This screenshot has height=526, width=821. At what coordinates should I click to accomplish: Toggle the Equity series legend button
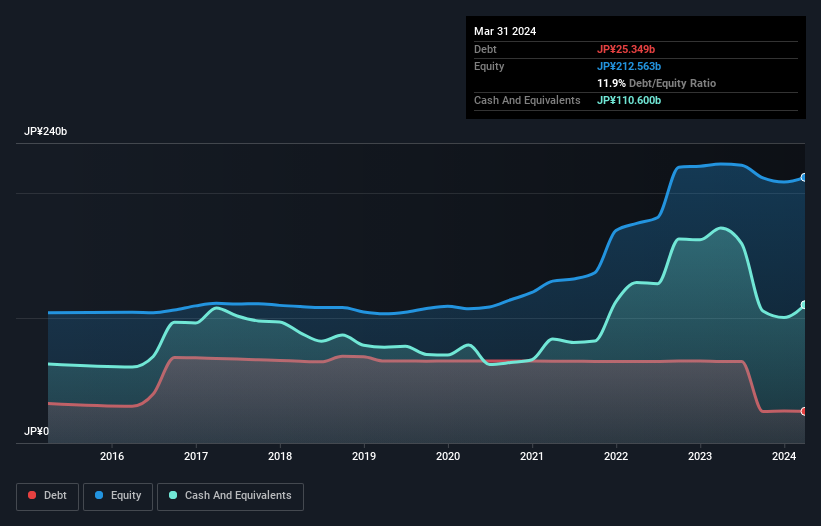(x=118, y=496)
